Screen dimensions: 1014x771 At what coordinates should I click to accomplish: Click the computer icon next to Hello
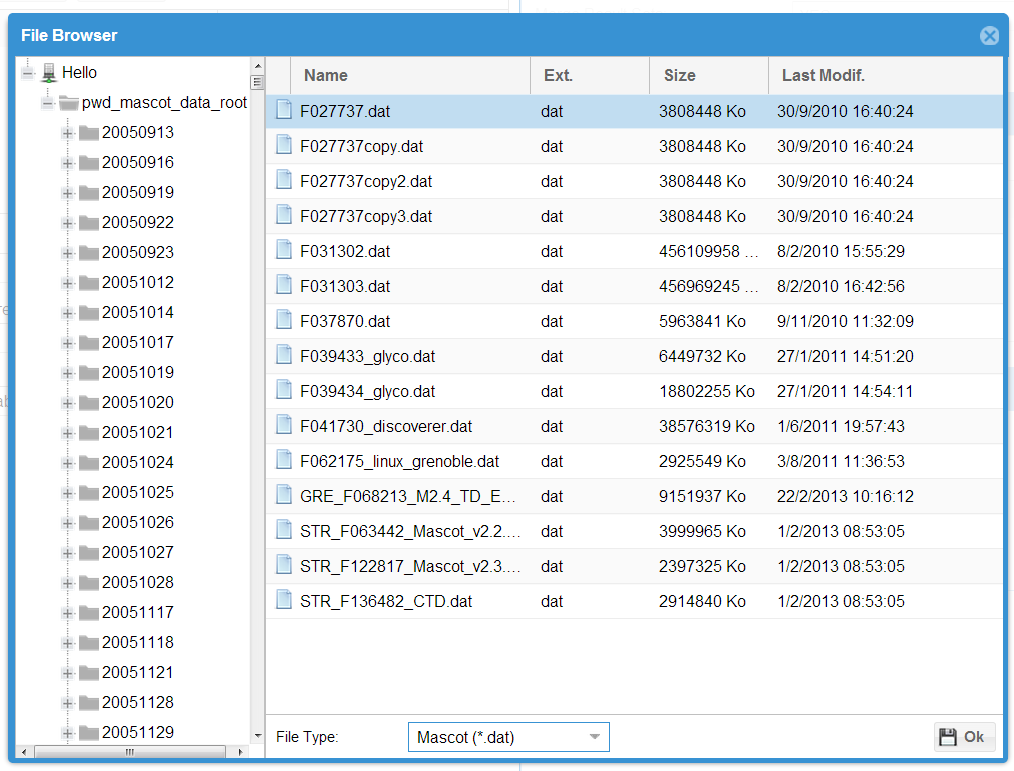pyautogui.click(x=49, y=71)
